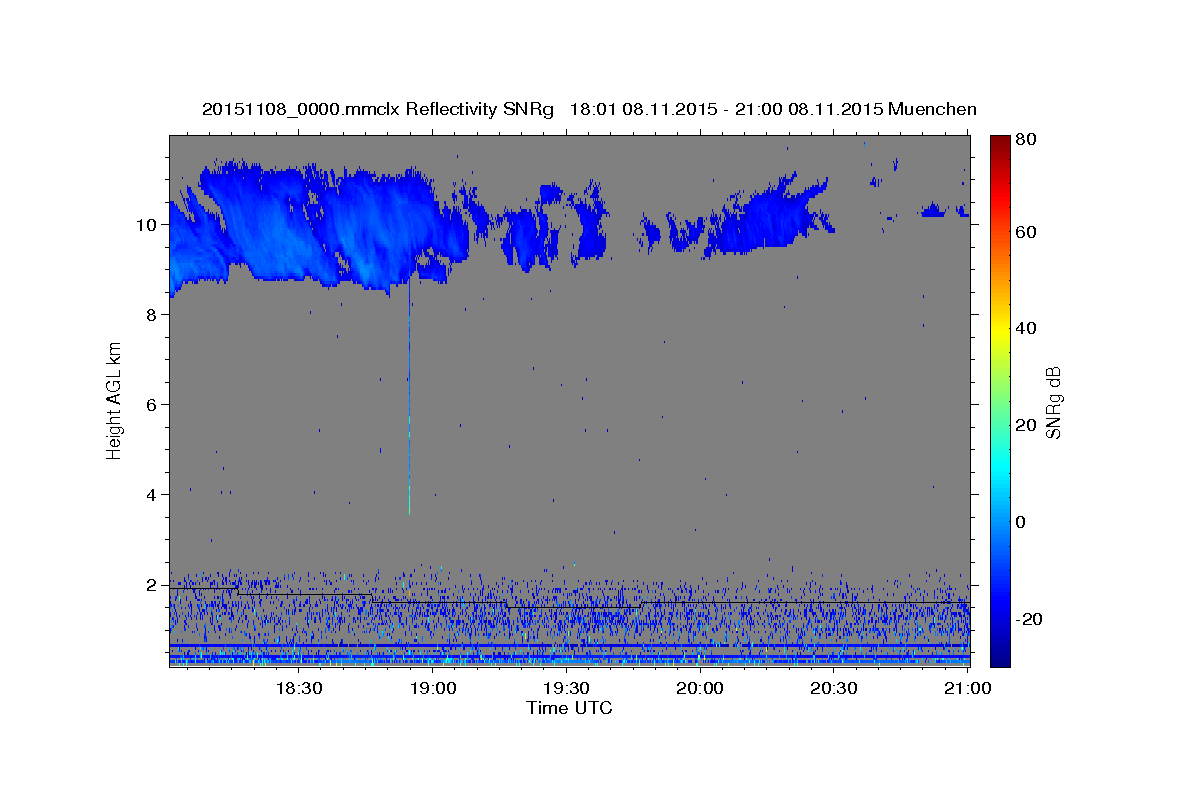Image resolution: width=1200 pixels, height=800 pixels.
Task: Click the 21:00 time tick label
Action: (x=968, y=689)
